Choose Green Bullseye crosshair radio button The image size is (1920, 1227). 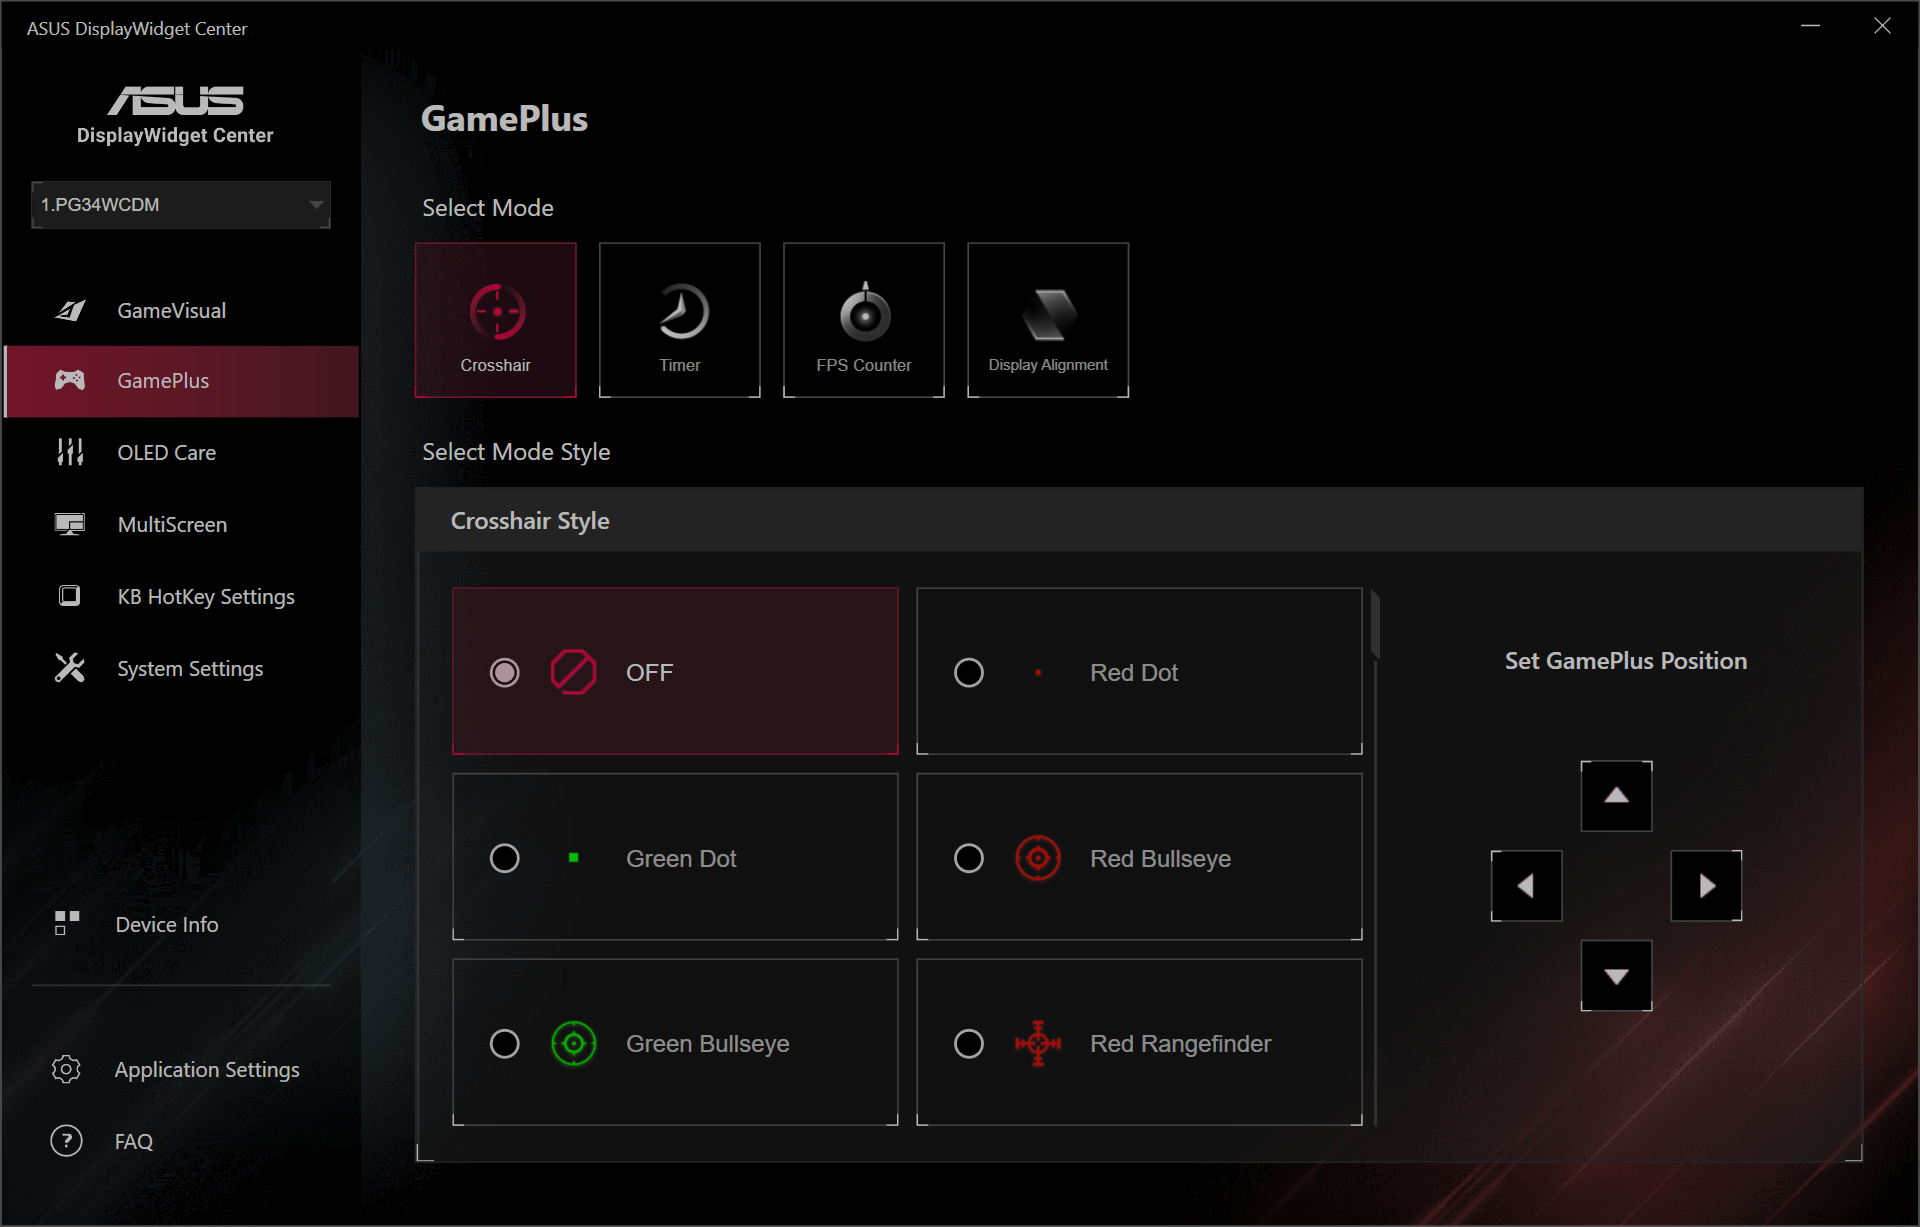click(504, 1044)
